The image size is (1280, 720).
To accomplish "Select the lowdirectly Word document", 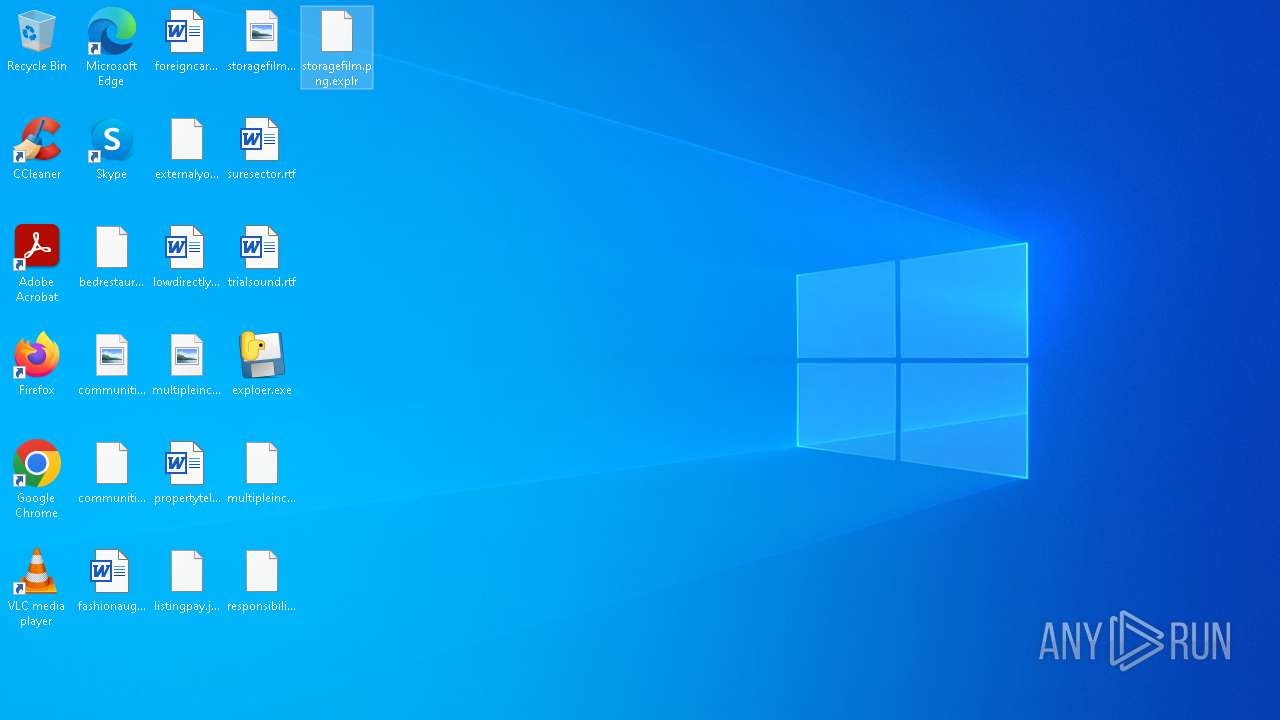I will (x=186, y=258).
